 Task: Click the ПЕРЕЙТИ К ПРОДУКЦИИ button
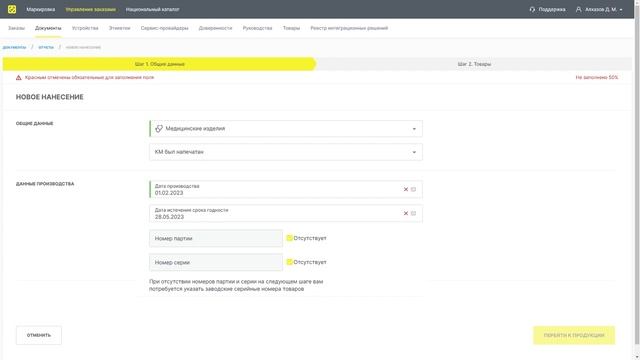coord(574,335)
